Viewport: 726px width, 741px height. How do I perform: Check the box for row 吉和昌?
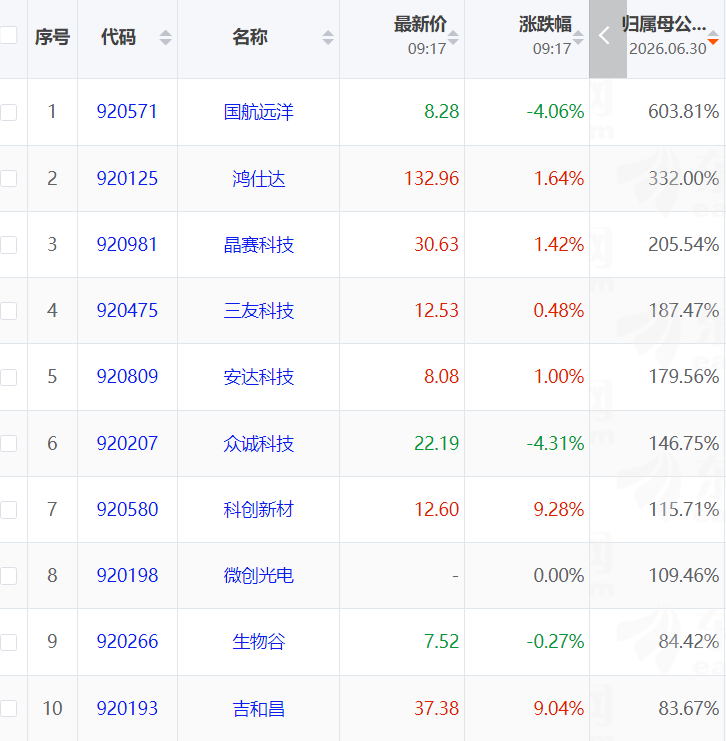[x=8, y=708]
